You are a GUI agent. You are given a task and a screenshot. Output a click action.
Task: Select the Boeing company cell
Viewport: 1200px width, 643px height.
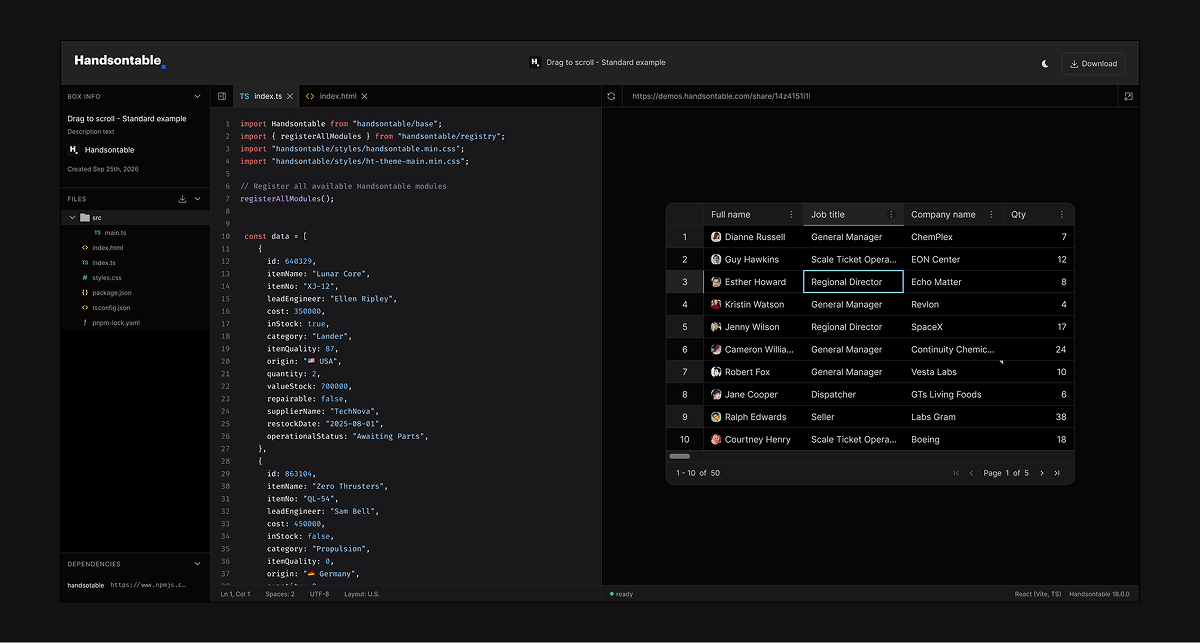953,440
